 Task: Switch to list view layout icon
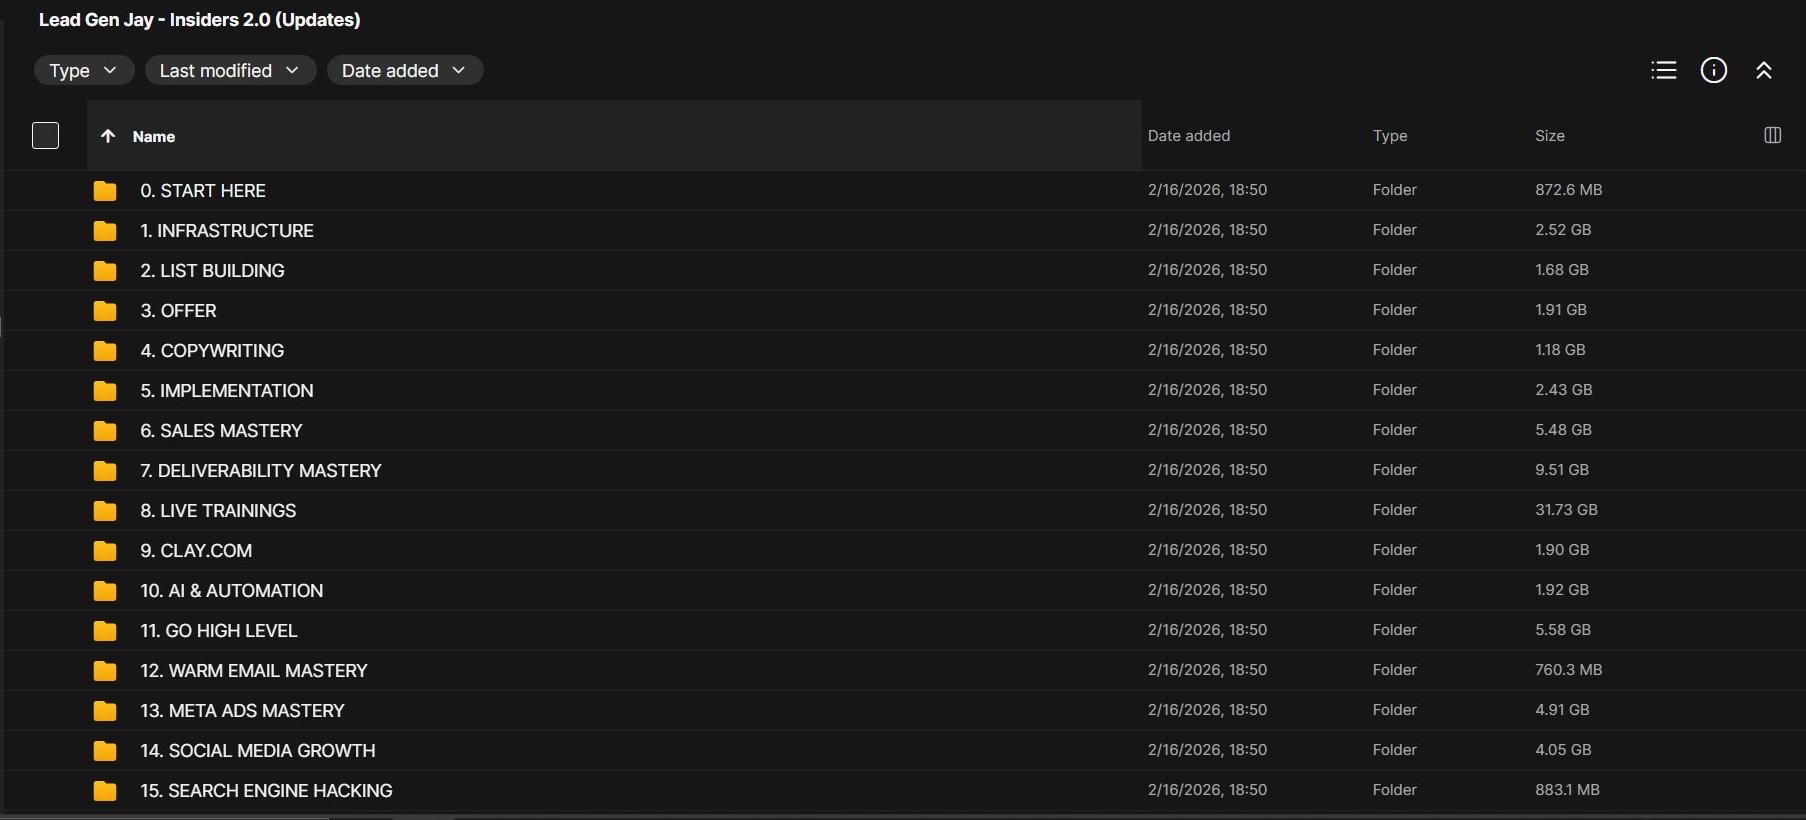click(1663, 70)
